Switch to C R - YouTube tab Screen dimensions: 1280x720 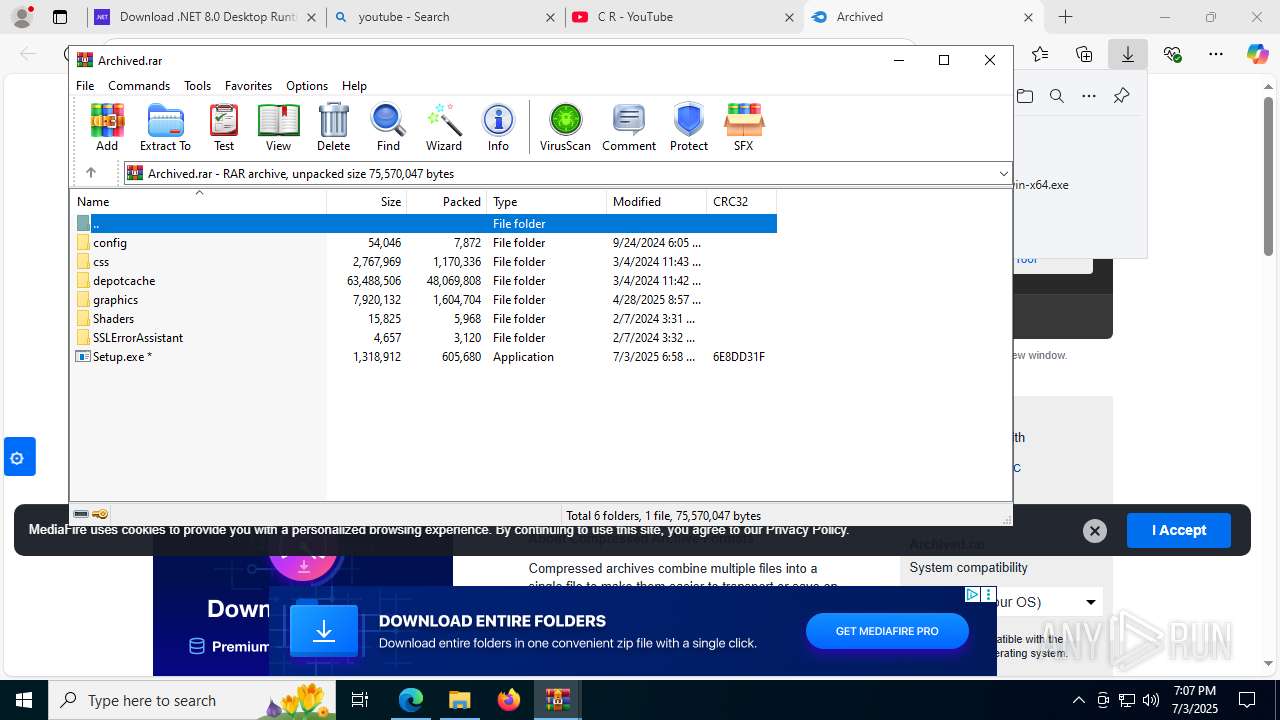pos(684,17)
